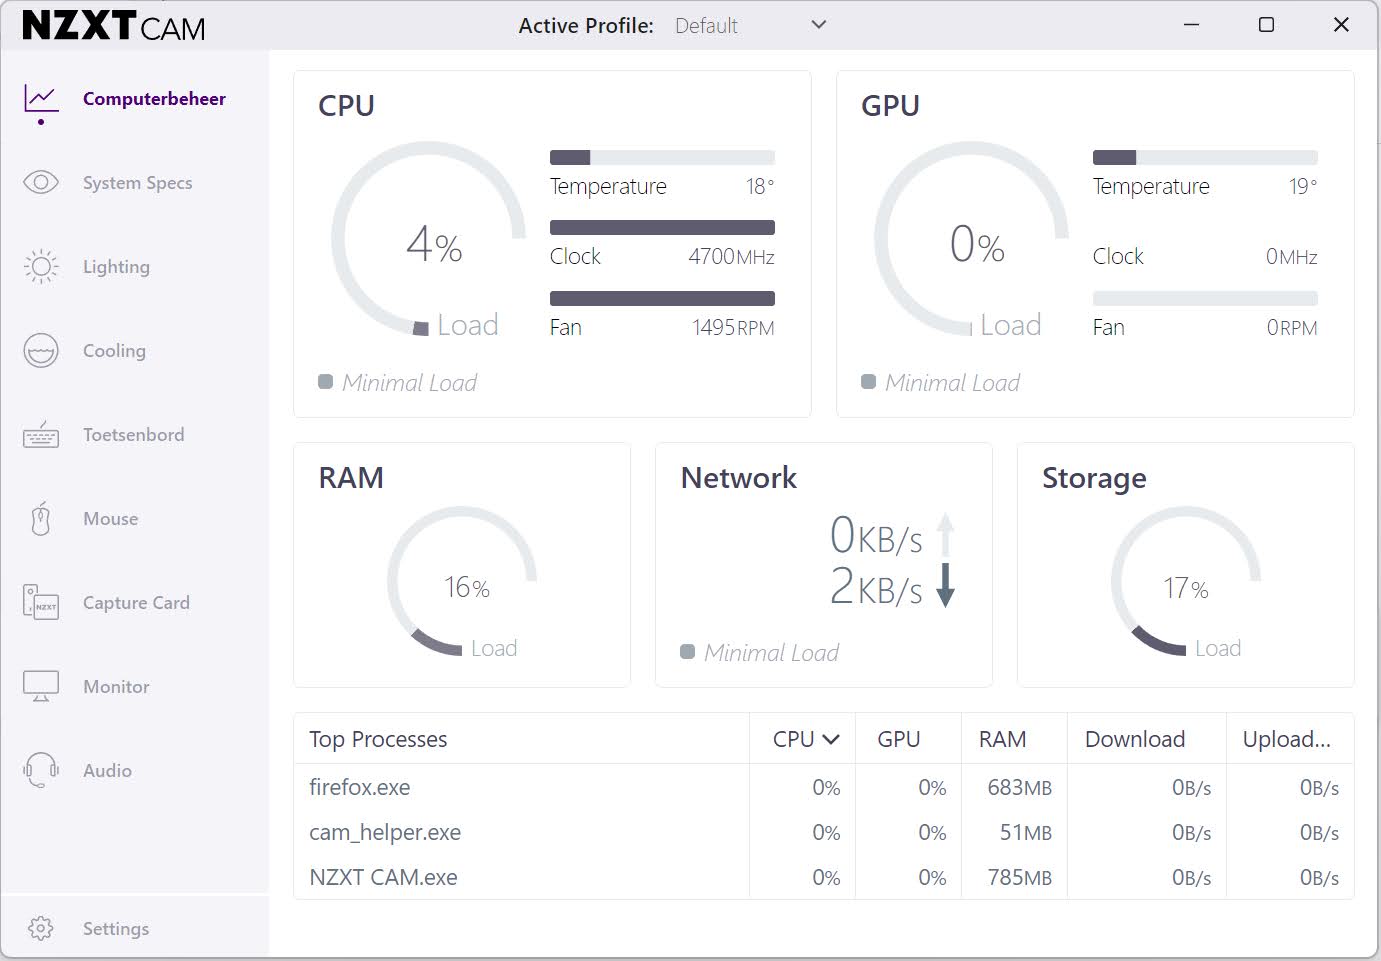
Task: Select the Default profile text
Action: point(706,26)
